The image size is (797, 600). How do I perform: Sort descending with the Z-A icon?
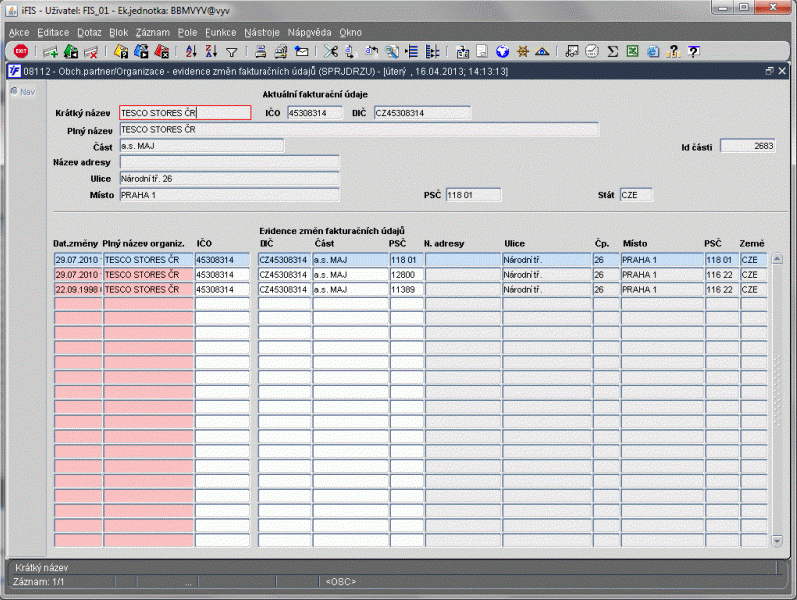pos(212,51)
